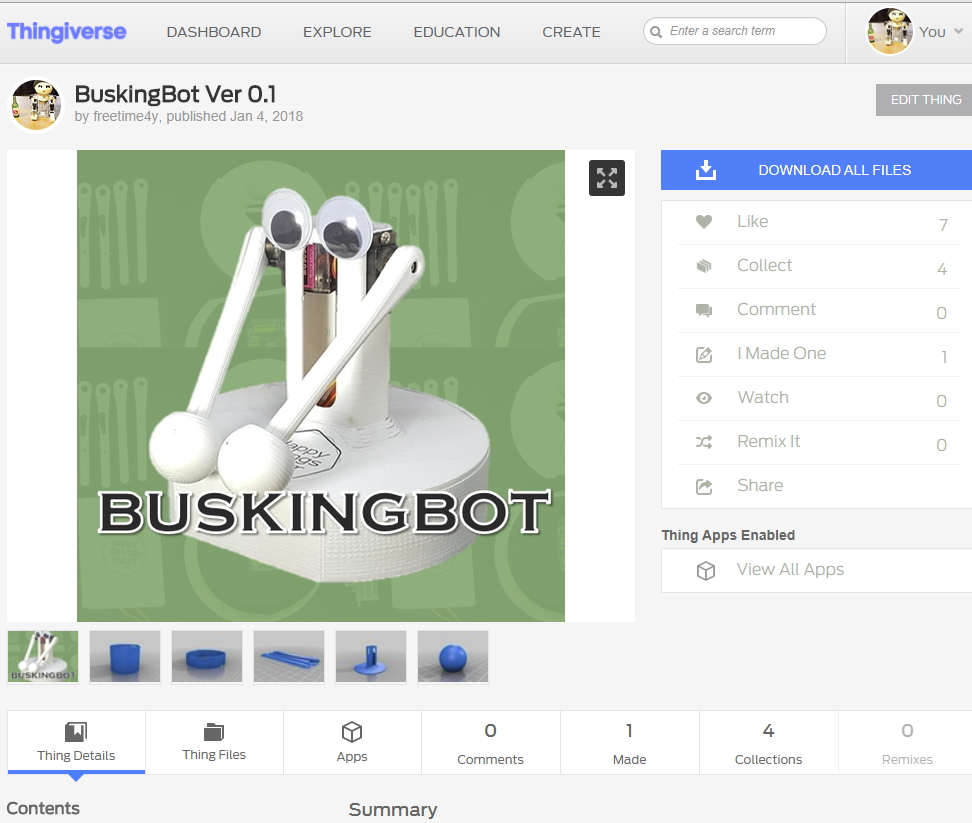
Task: Click the Comment label
Action: pos(776,309)
